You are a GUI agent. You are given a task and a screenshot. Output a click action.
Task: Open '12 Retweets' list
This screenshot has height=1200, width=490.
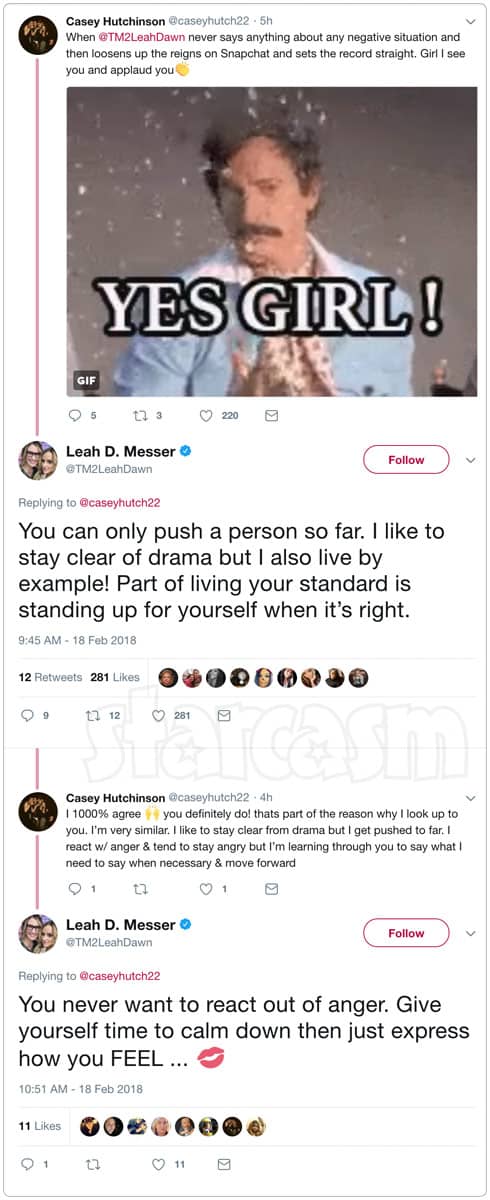click(50, 677)
